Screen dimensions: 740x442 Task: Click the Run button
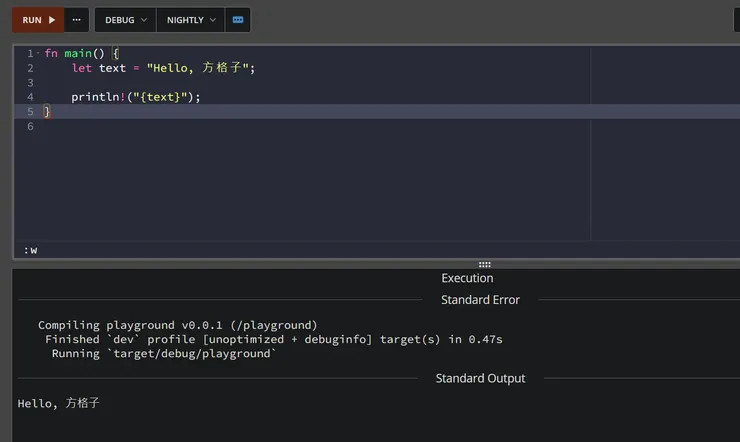38,20
